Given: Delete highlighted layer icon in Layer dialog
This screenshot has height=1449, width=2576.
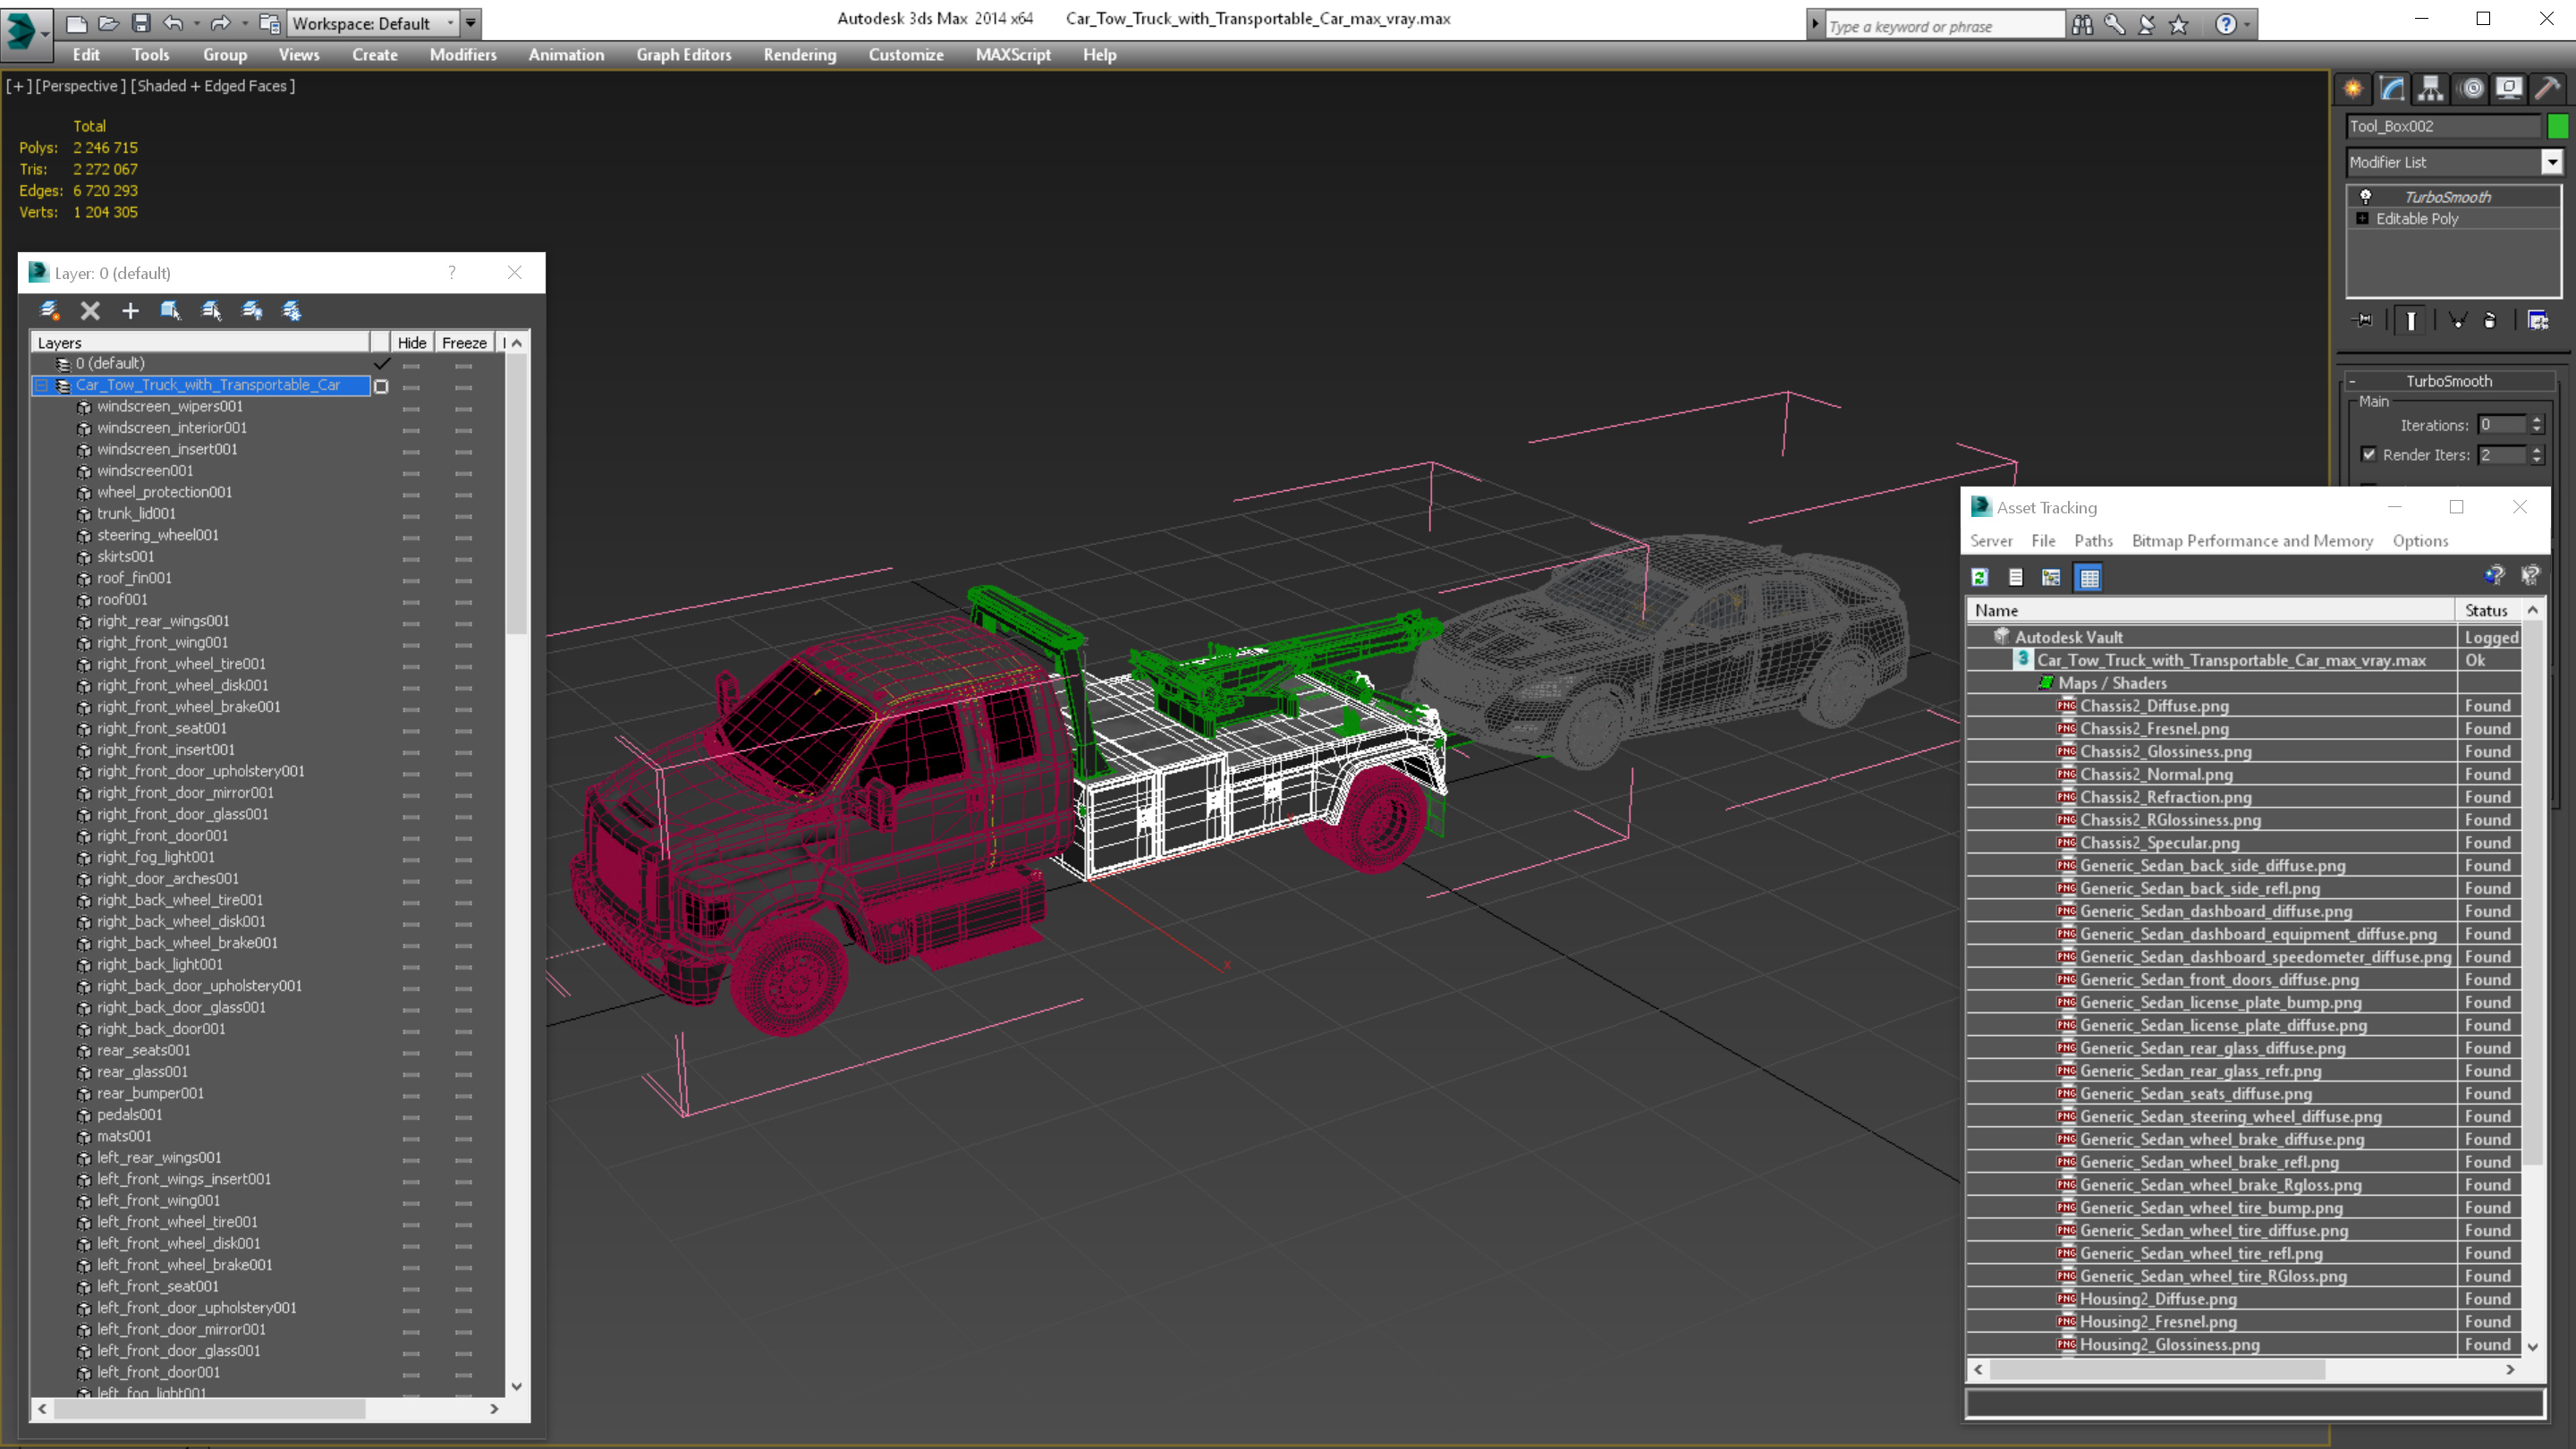Looking at the screenshot, I should [x=90, y=310].
